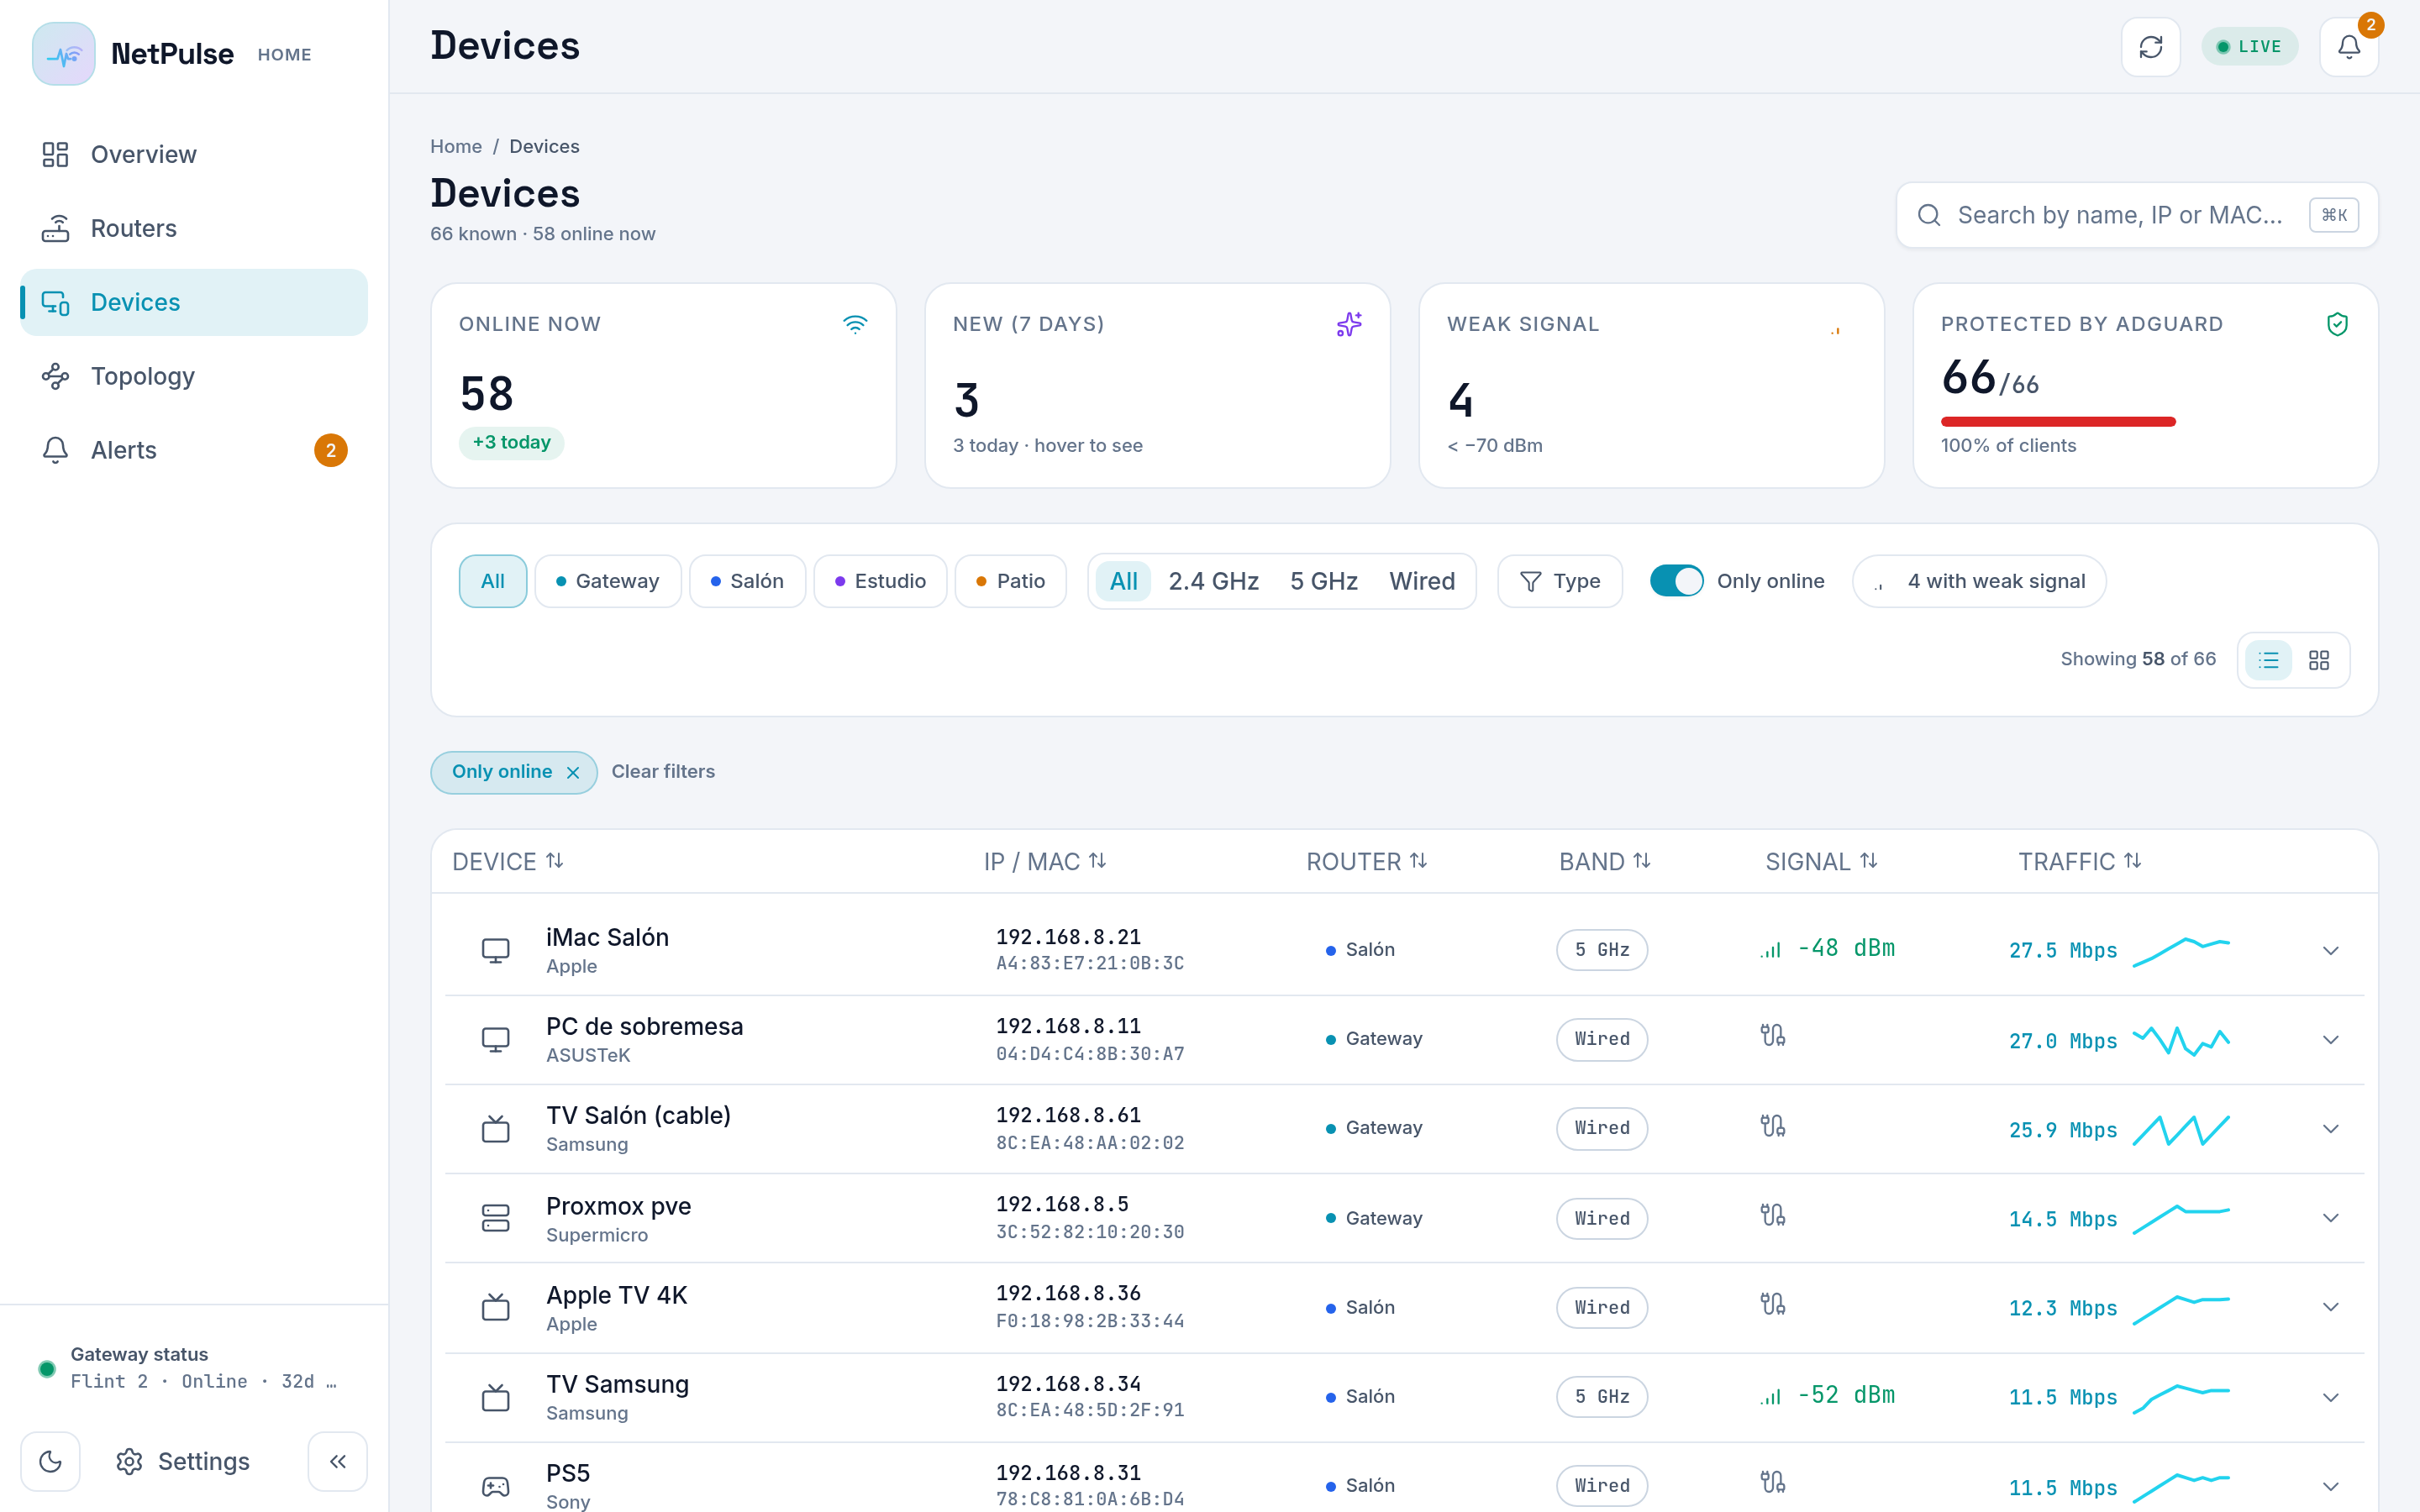Toggle the 4 with weak signal filter
Viewport: 2420px width, 1512px height.
pyautogui.click(x=1979, y=581)
